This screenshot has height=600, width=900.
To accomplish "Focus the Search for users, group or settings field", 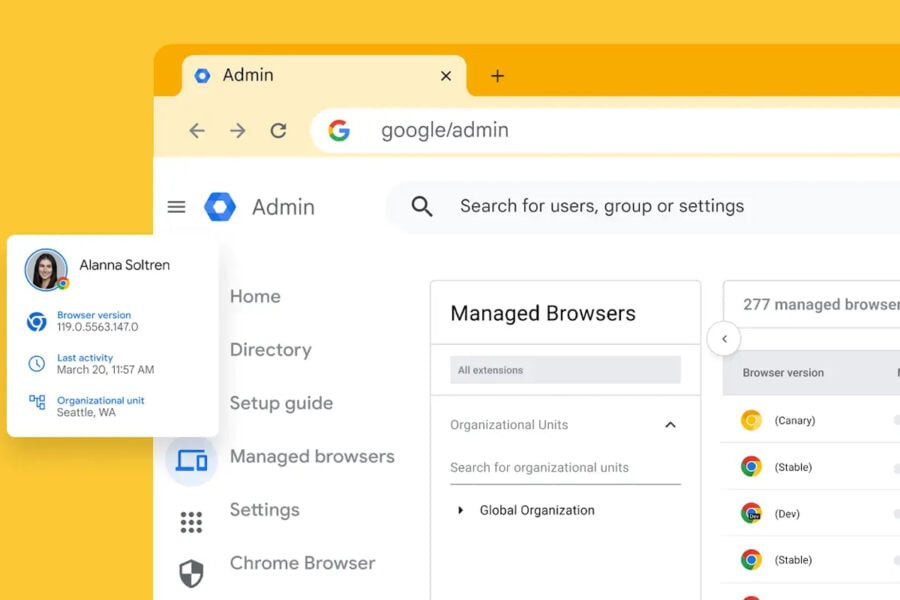I will point(643,207).
